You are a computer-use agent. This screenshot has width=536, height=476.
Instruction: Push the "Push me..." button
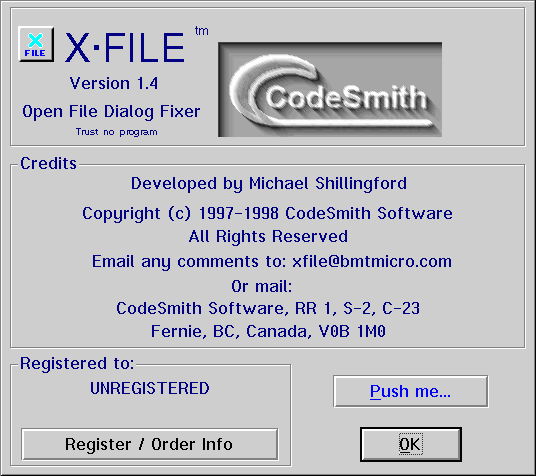[x=411, y=392]
